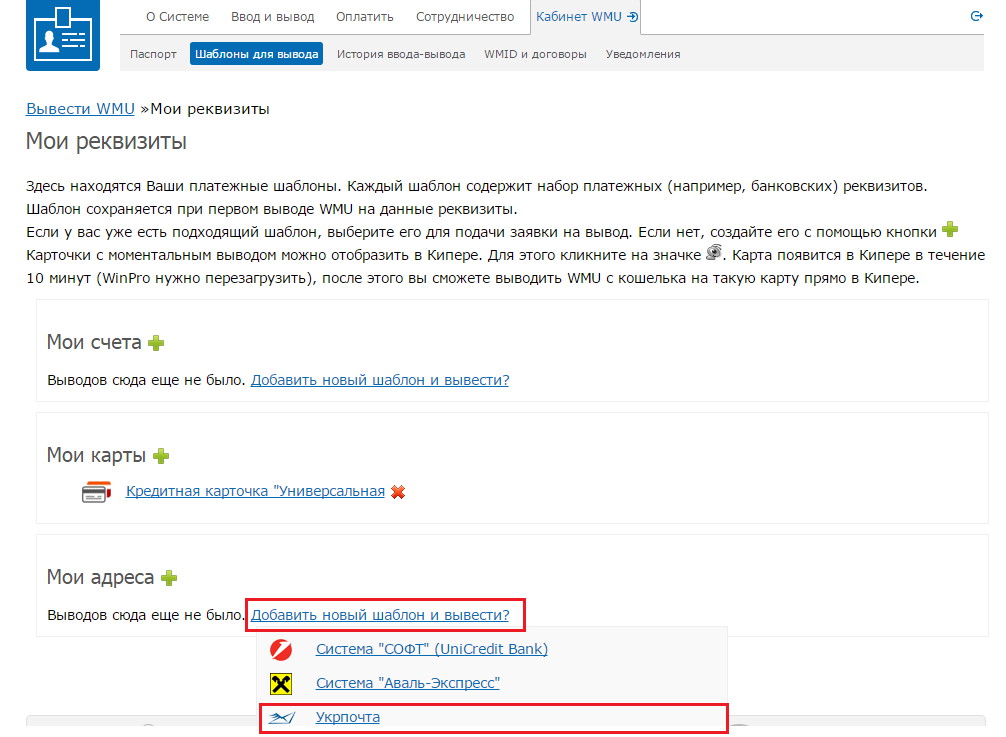
Task: Click the logout icon at top right
Action: [976, 17]
